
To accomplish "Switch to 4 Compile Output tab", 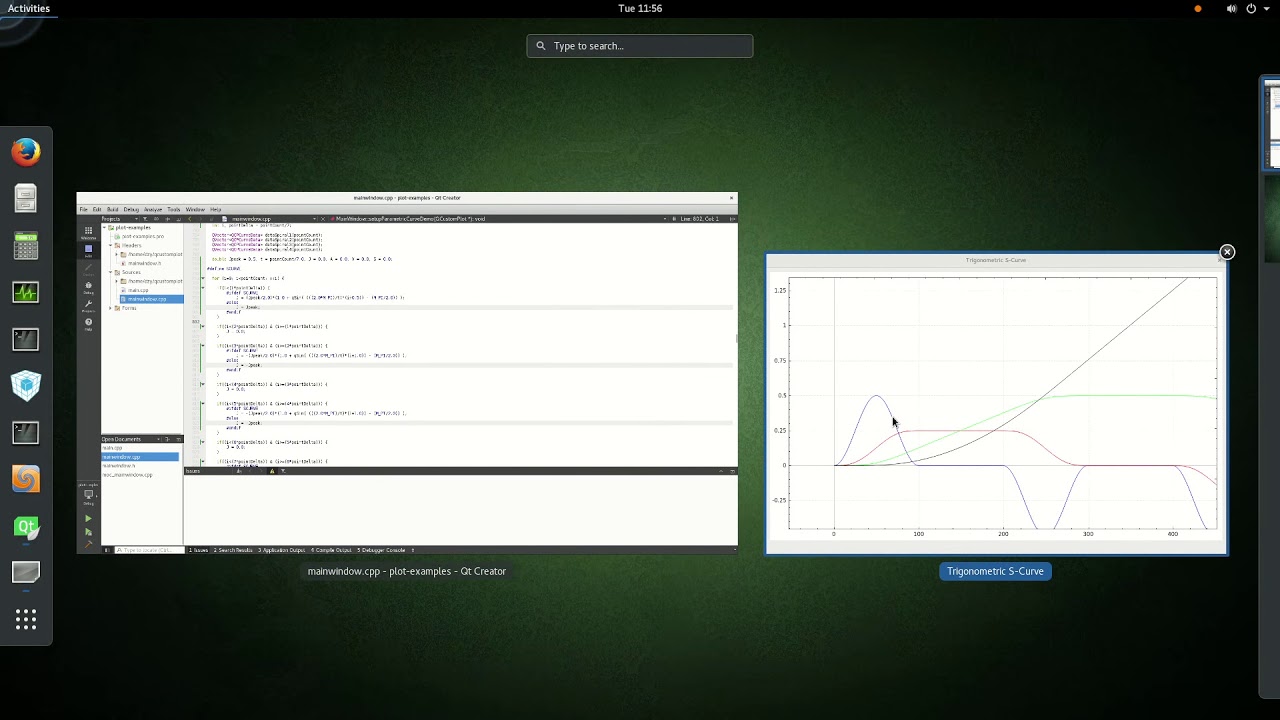I will [331, 550].
